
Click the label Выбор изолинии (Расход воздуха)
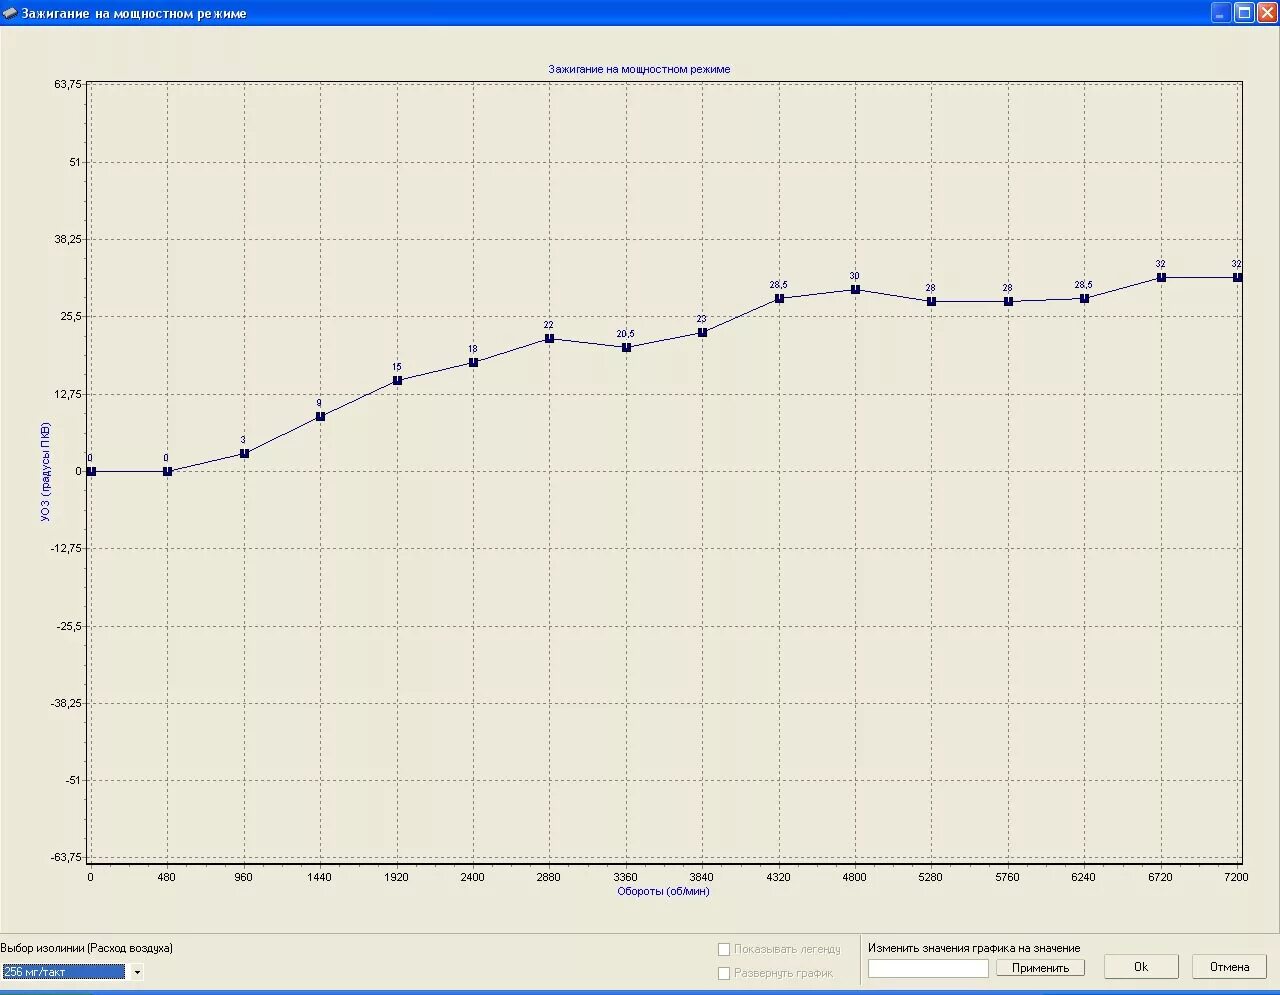86,948
